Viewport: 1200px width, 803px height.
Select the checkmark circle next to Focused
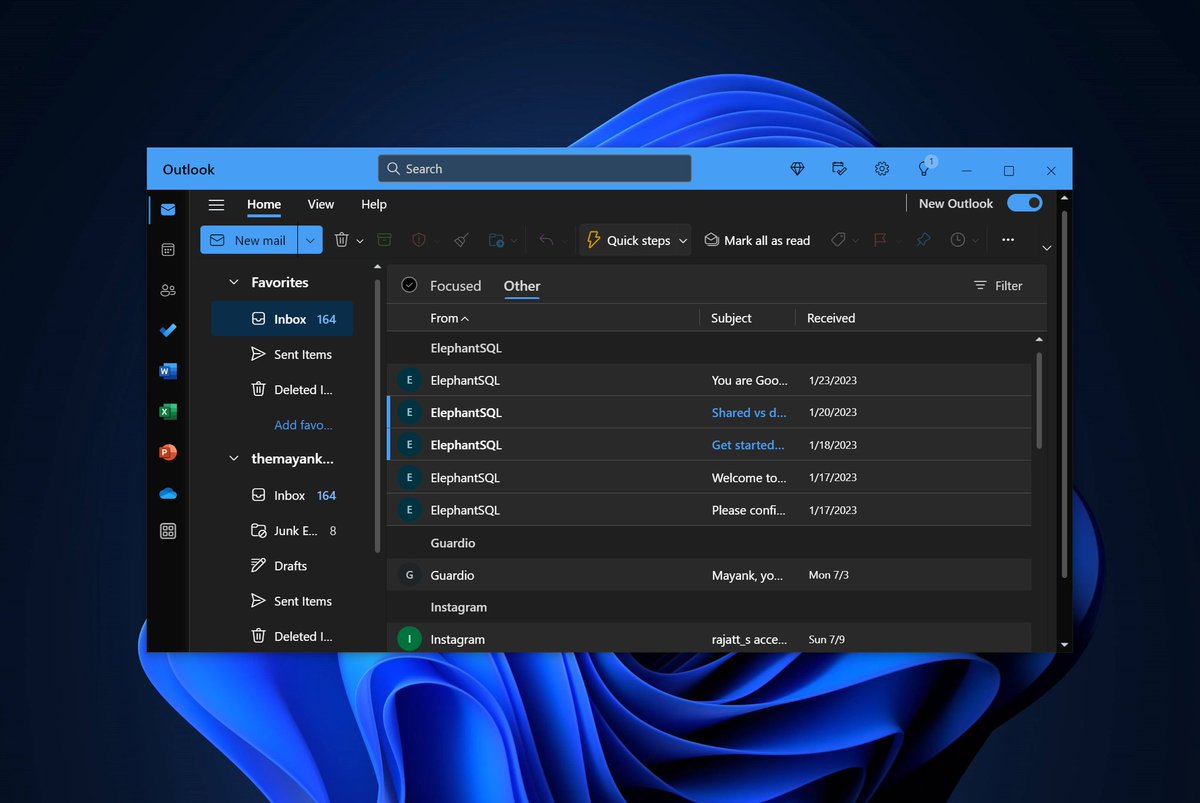[409, 284]
